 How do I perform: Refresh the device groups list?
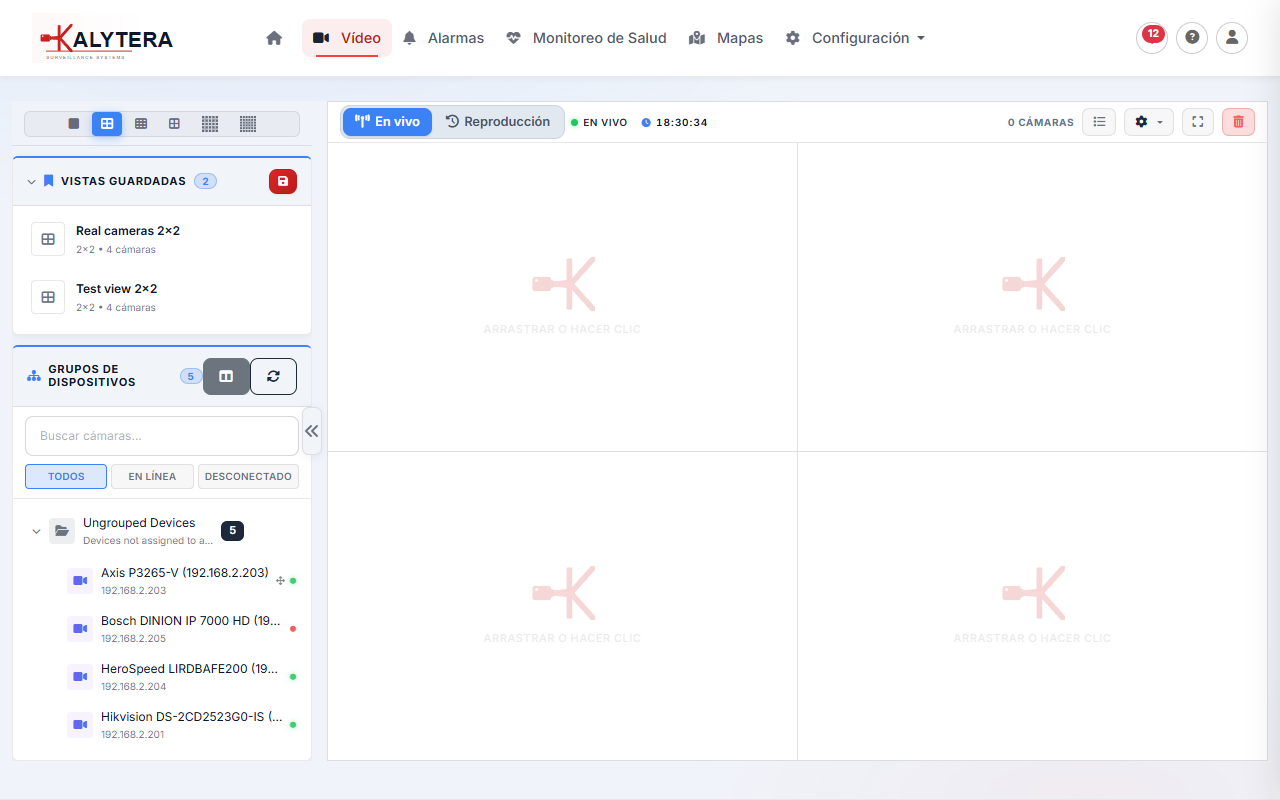click(273, 376)
